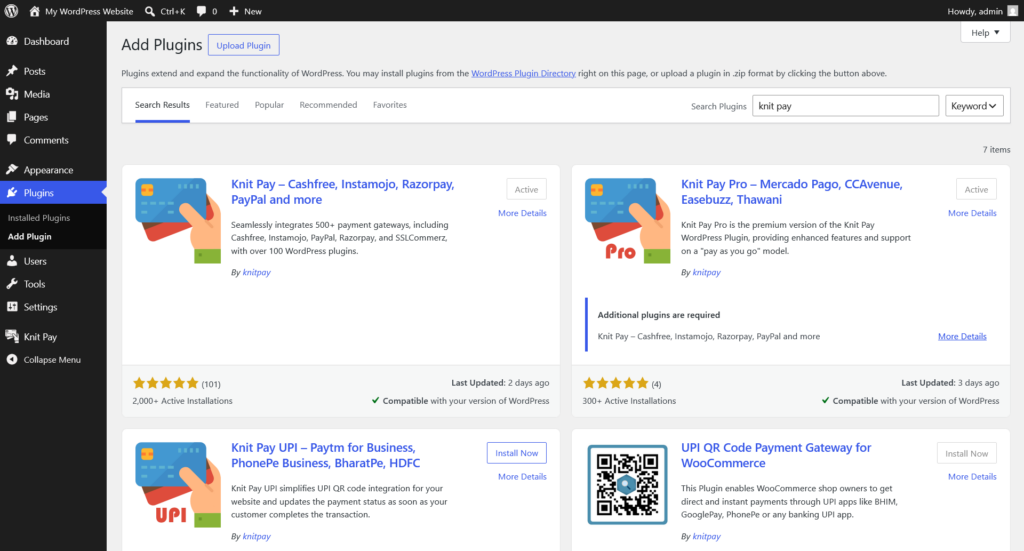
Task: Click the Tools wrench icon
Action: tap(12, 284)
